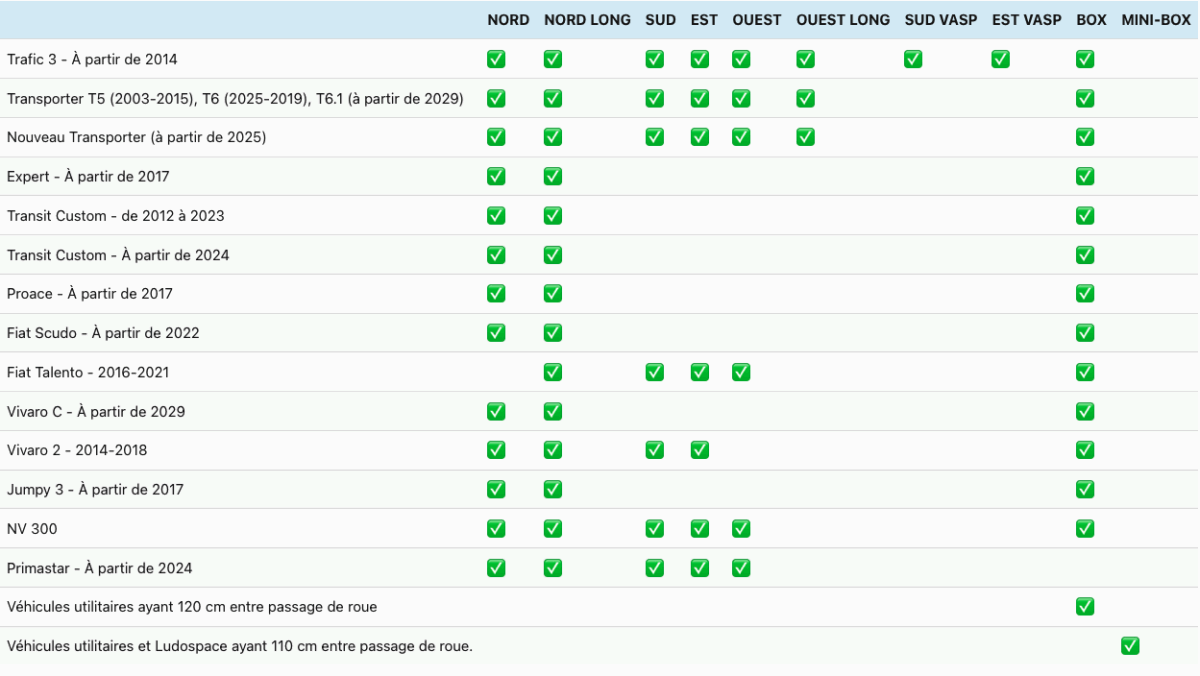Click "Fiat Scudo - À partir de 2022" label
Screen dimensions: 1200x676
click(x=103, y=333)
